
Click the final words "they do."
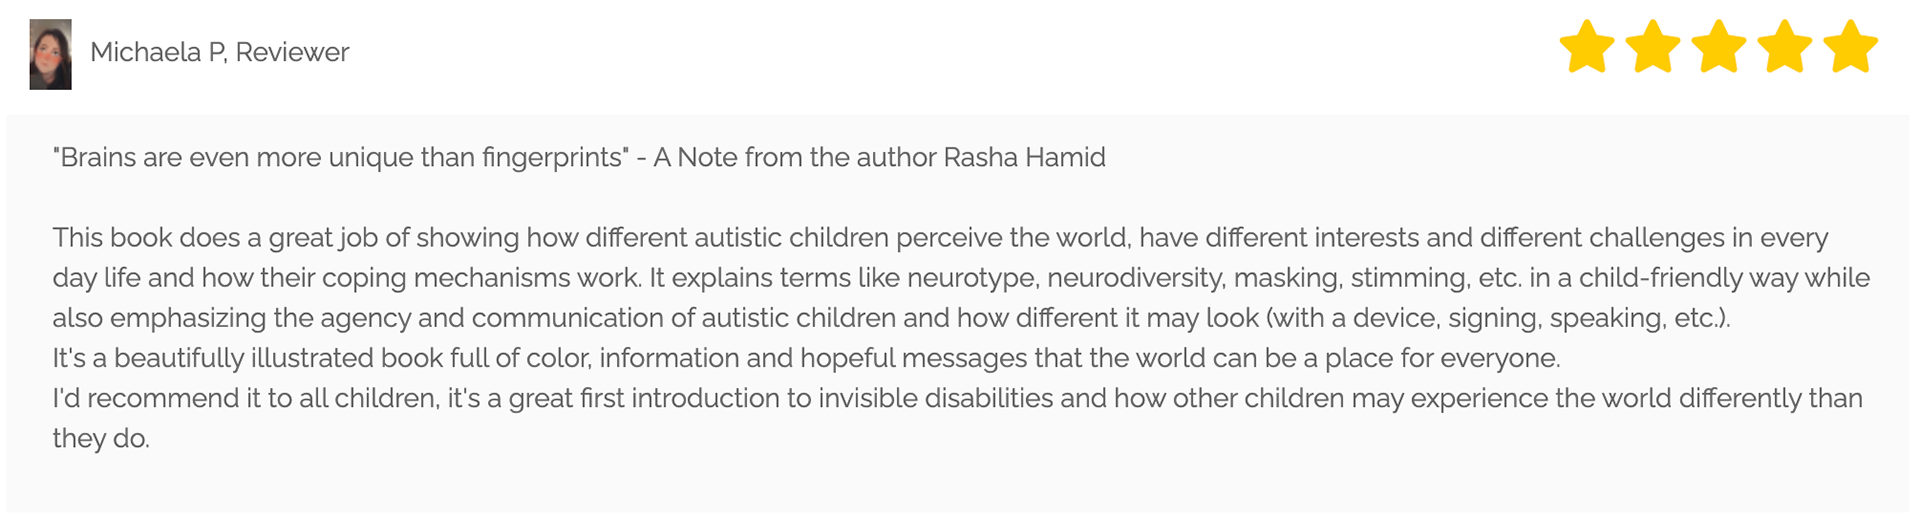[101, 438]
